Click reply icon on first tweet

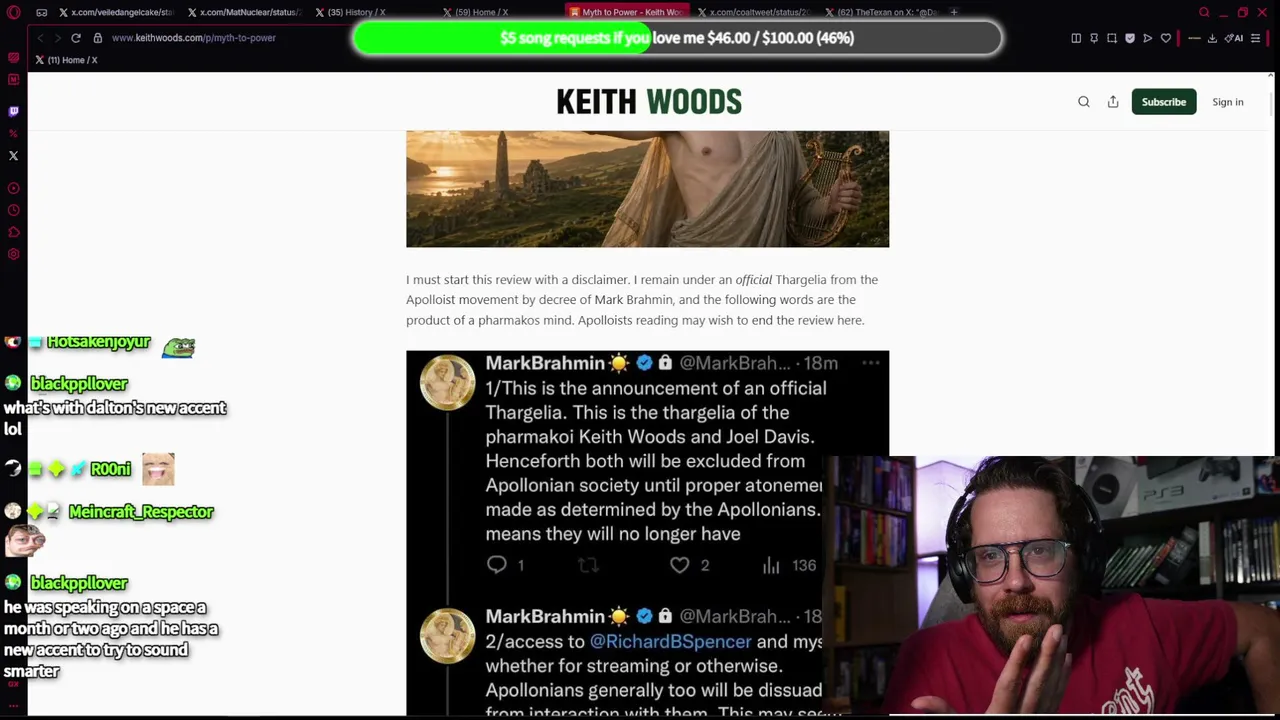pyautogui.click(x=497, y=565)
